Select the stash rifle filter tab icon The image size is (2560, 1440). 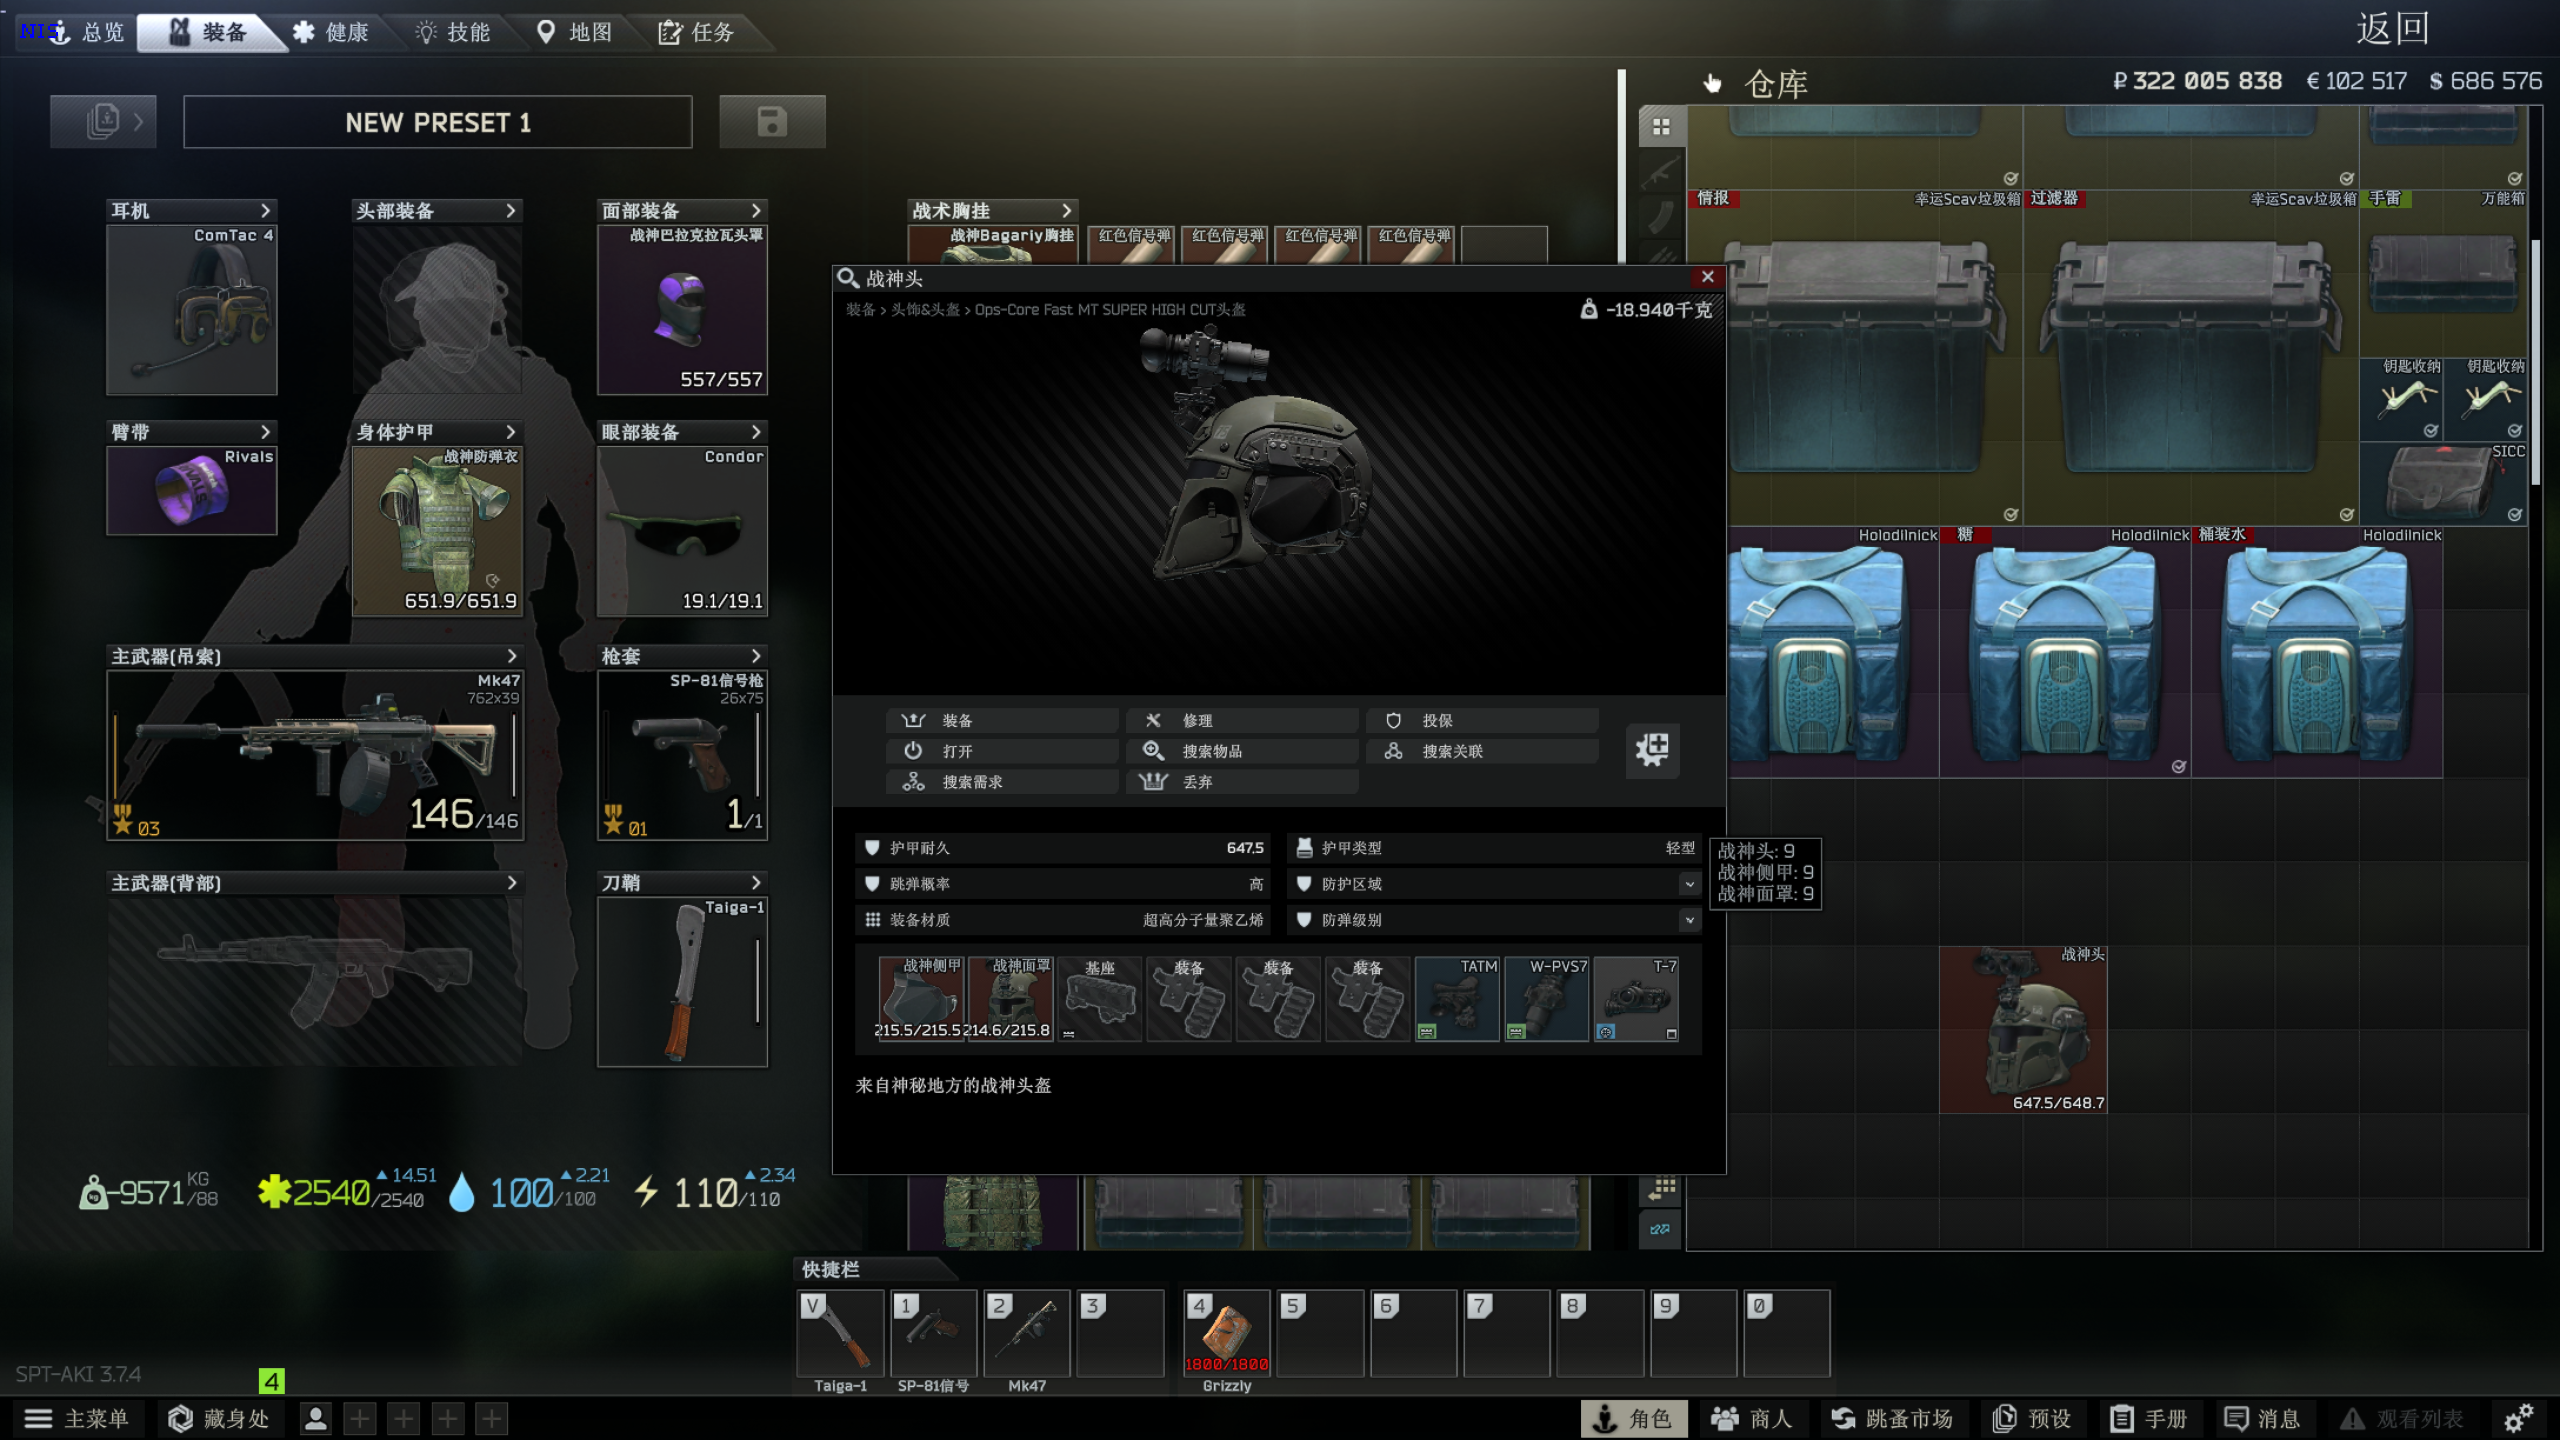click(1661, 172)
